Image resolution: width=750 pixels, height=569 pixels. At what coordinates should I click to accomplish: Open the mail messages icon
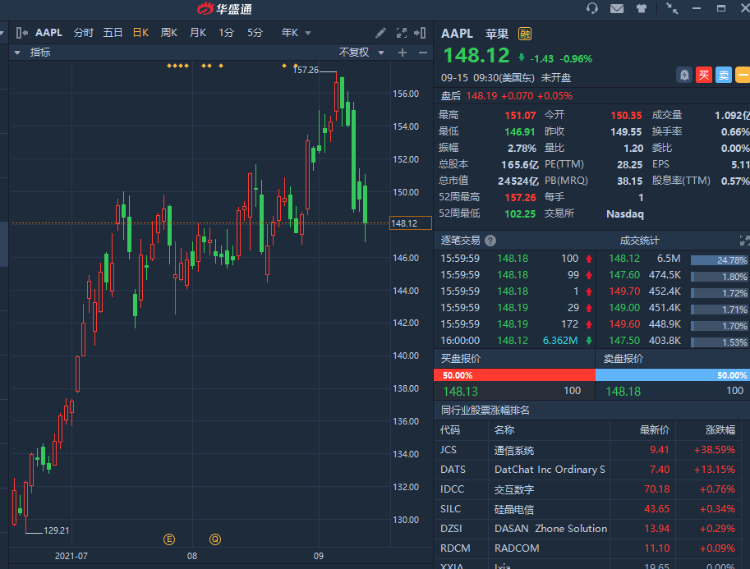[617, 9]
